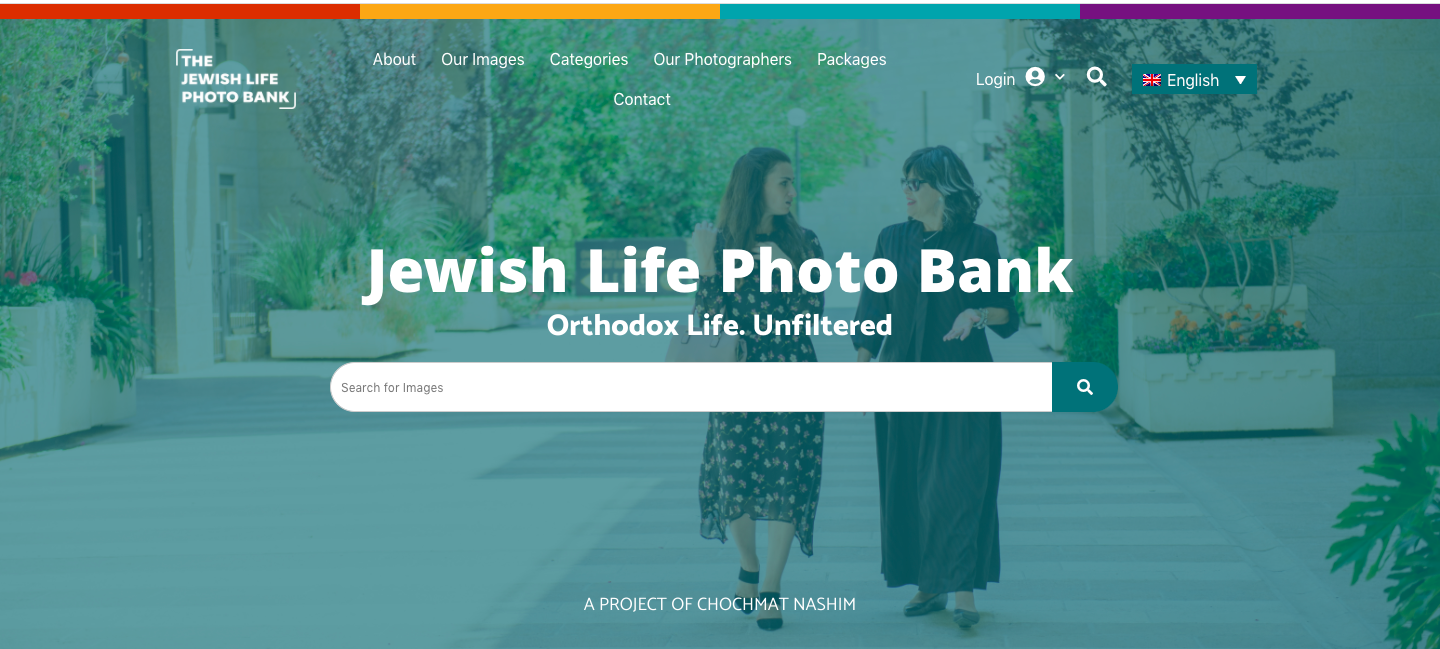Select the UK flag in language selector
Screen dimensions: 1440x649
click(1152, 80)
